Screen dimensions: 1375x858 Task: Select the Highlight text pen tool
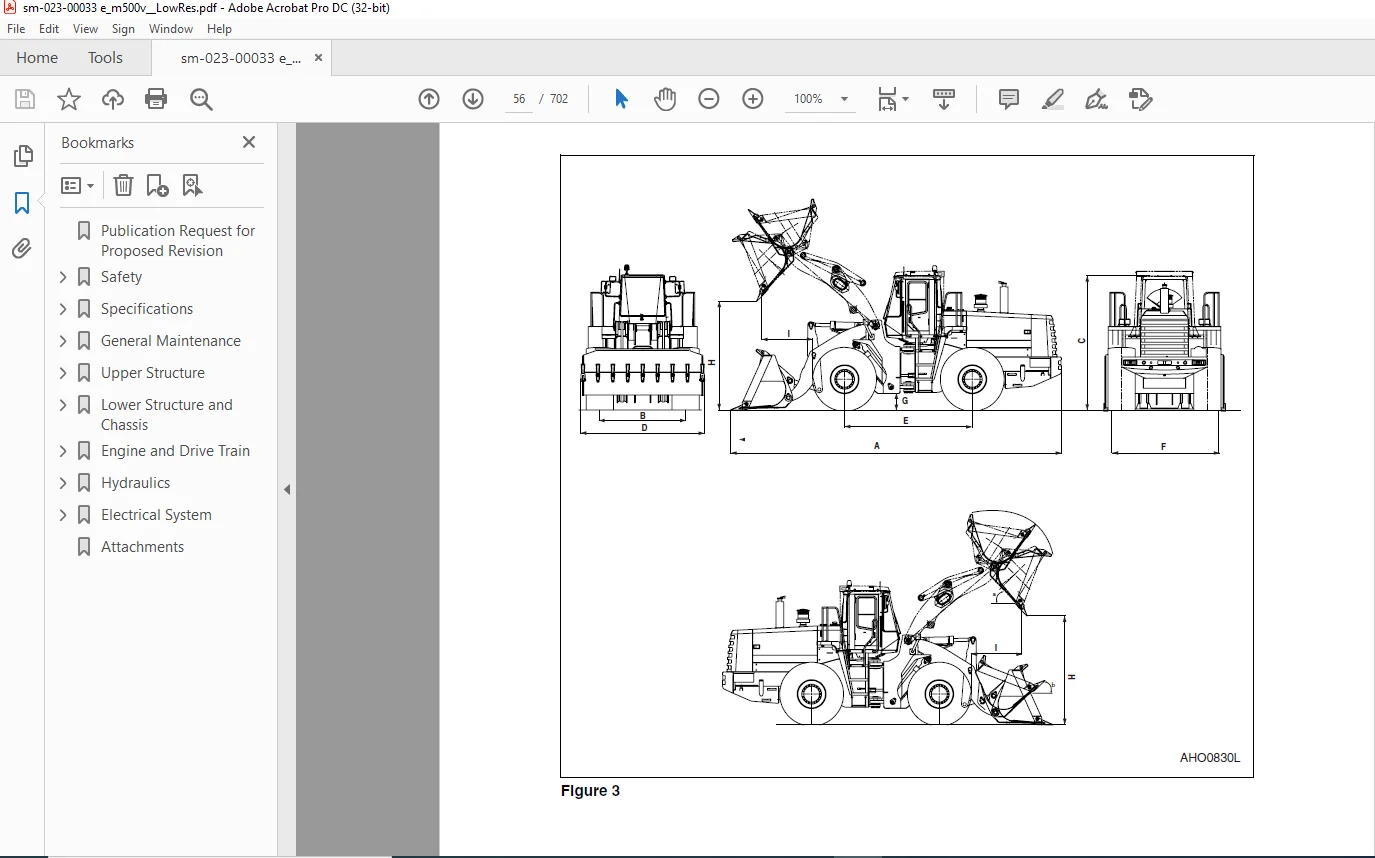[x=1053, y=99]
